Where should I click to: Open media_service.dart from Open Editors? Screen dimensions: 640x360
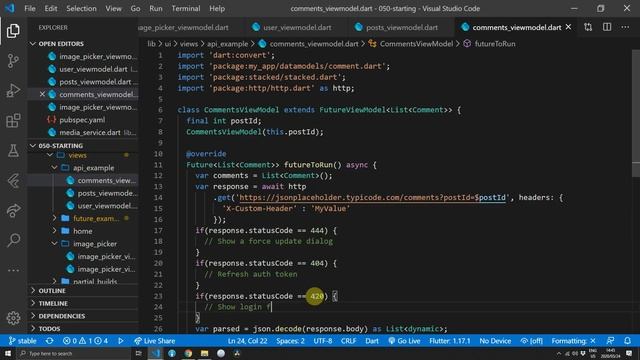click(90, 132)
